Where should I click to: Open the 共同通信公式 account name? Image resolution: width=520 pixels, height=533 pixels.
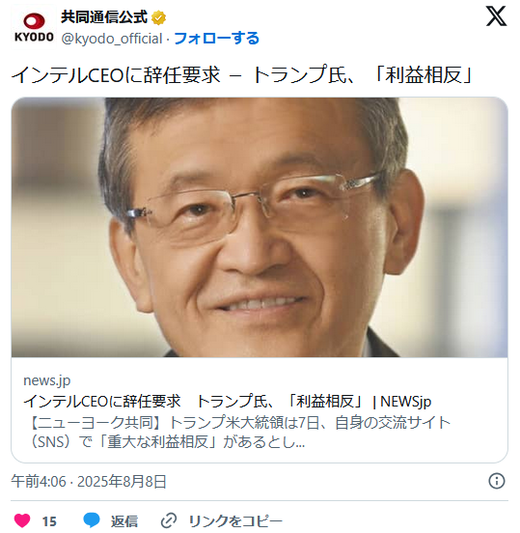104,17
